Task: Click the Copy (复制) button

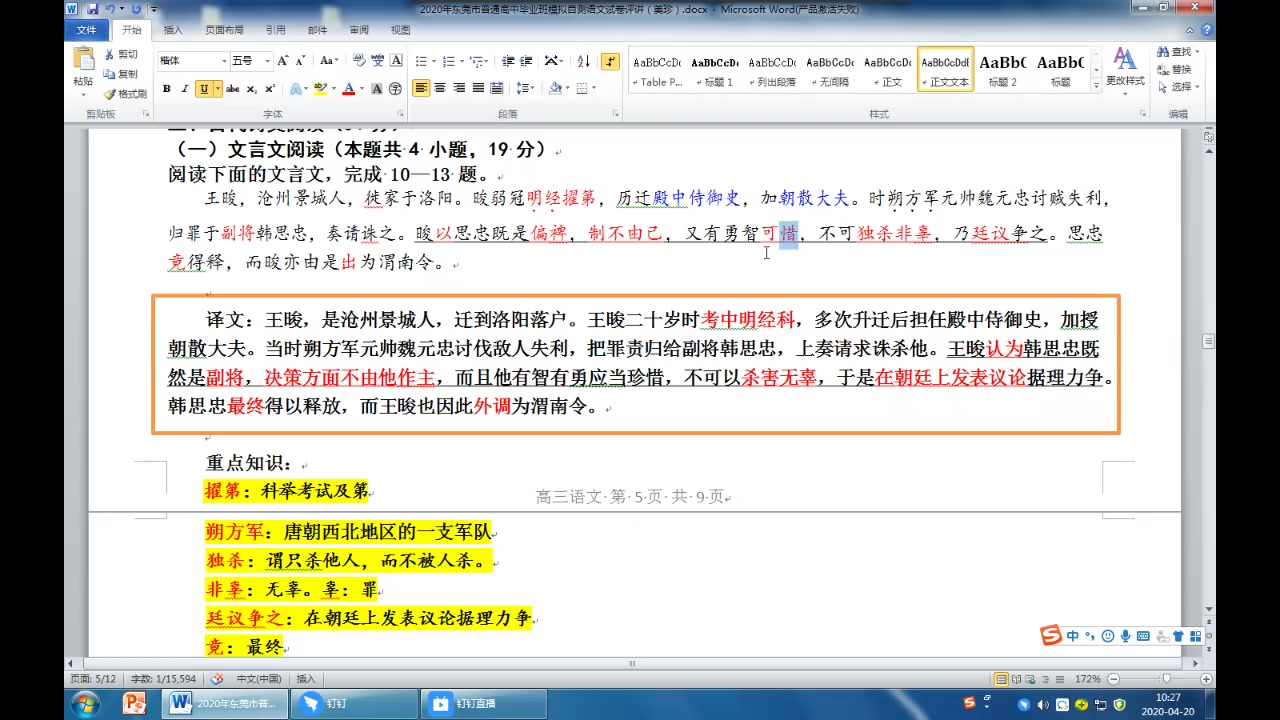Action: (x=120, y=74)
